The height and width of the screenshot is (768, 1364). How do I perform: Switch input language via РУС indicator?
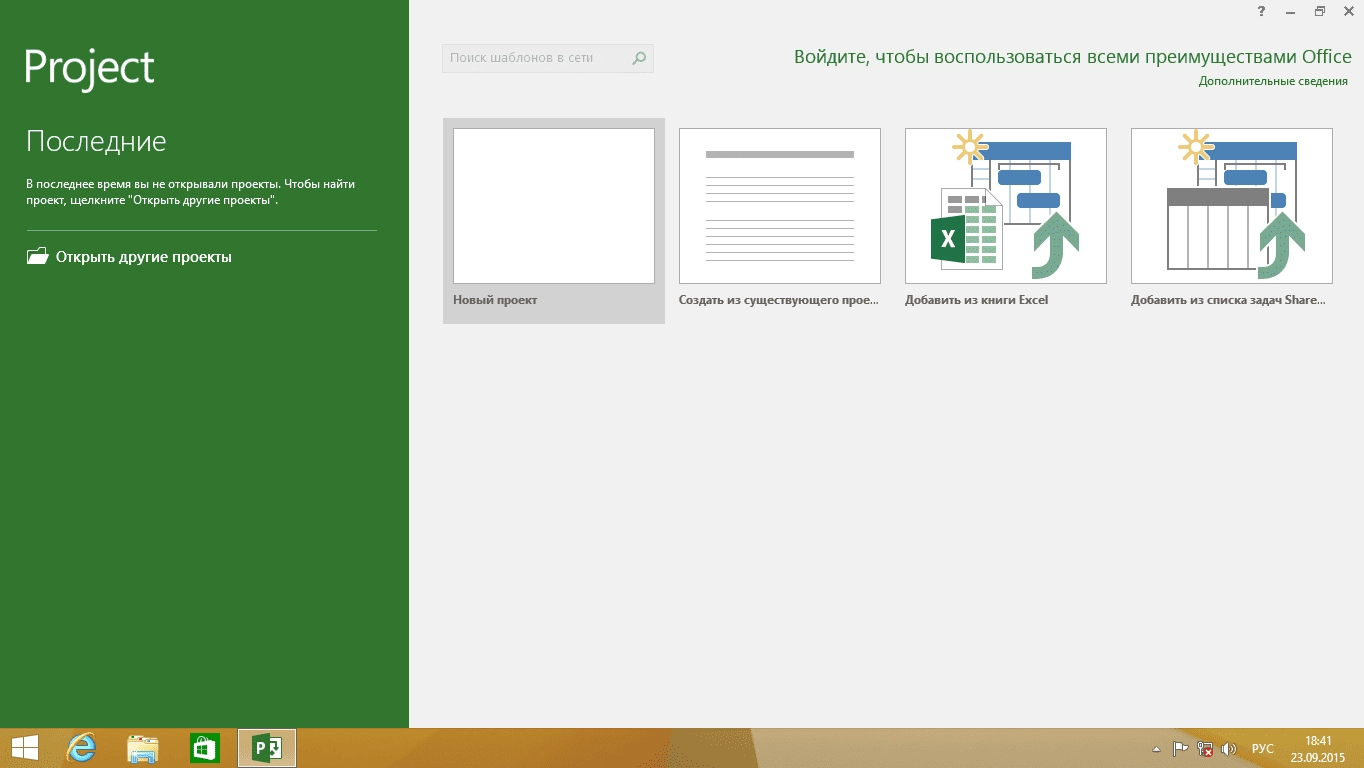point(1263,749)
